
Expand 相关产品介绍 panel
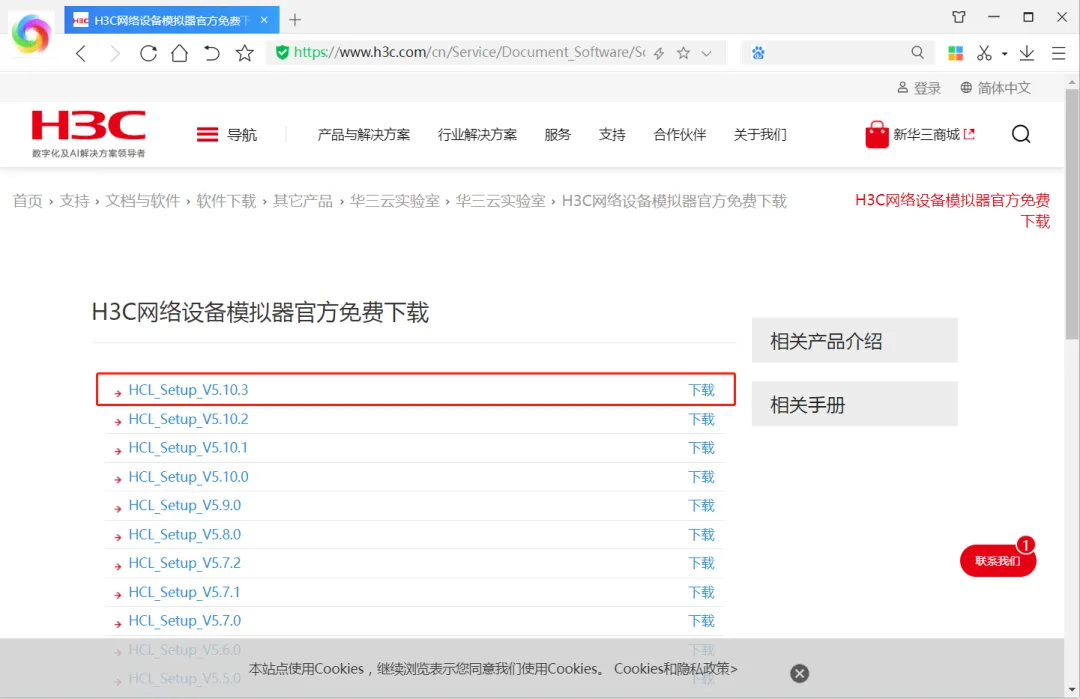pyautogui.click(x=854, y=340)
